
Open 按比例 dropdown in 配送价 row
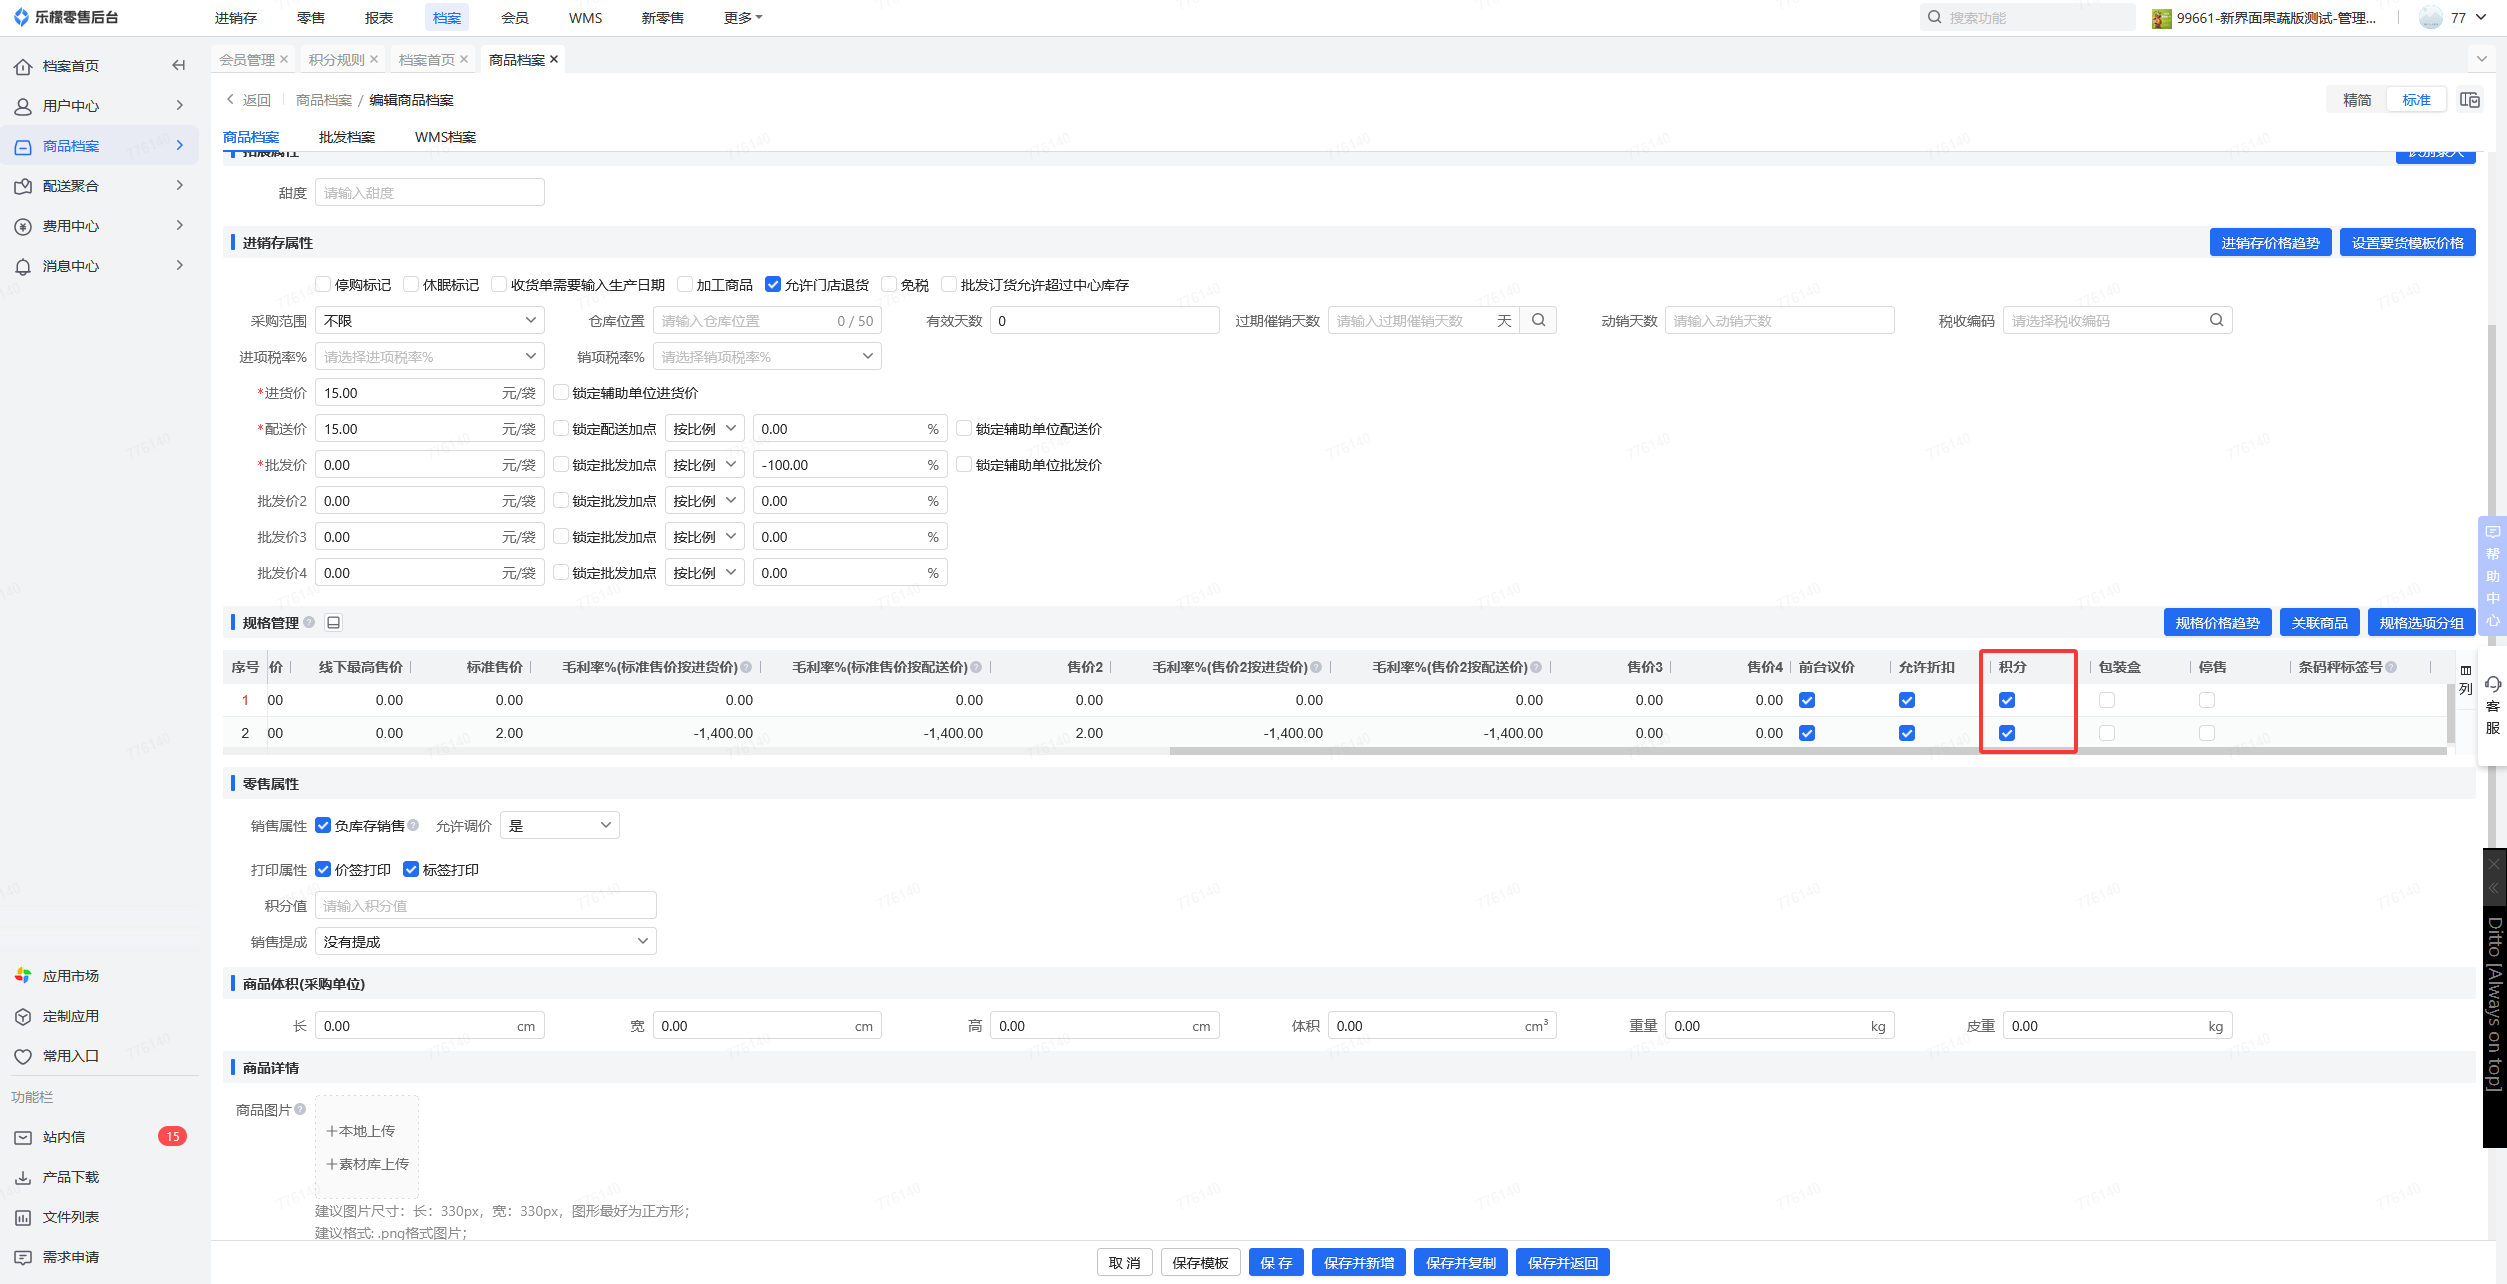[x=705, y=428]
